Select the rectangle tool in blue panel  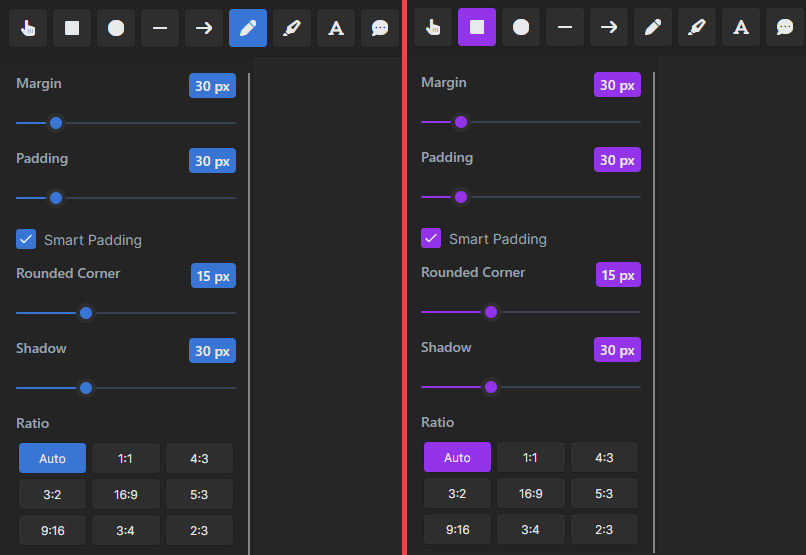coord(72,28)
